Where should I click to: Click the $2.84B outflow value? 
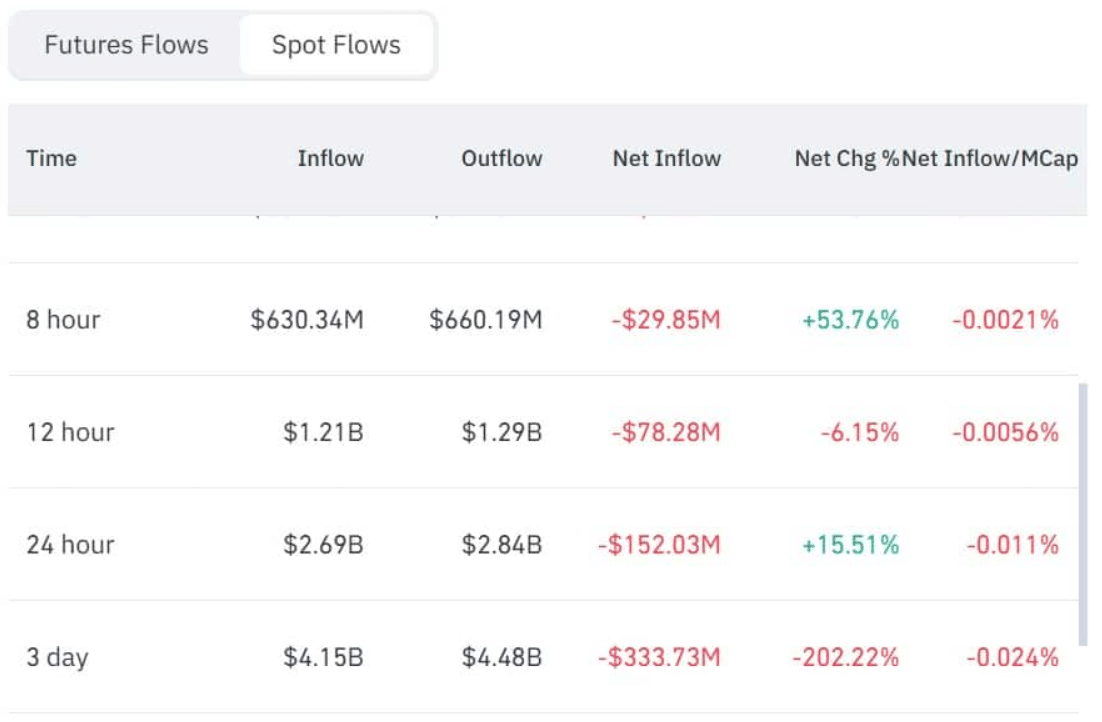click(502, 545)
